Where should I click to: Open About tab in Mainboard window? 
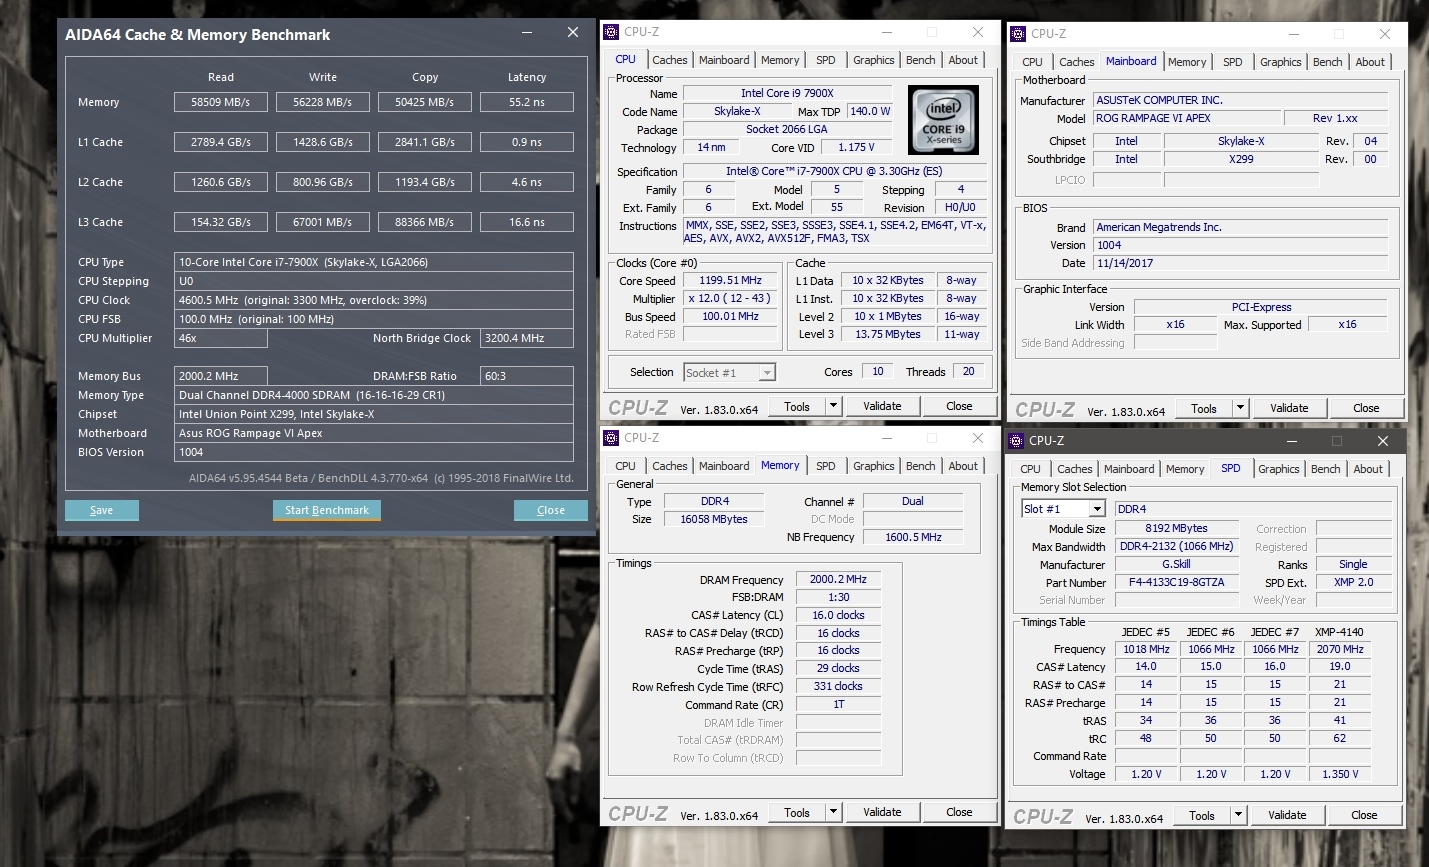point(1370,62)
